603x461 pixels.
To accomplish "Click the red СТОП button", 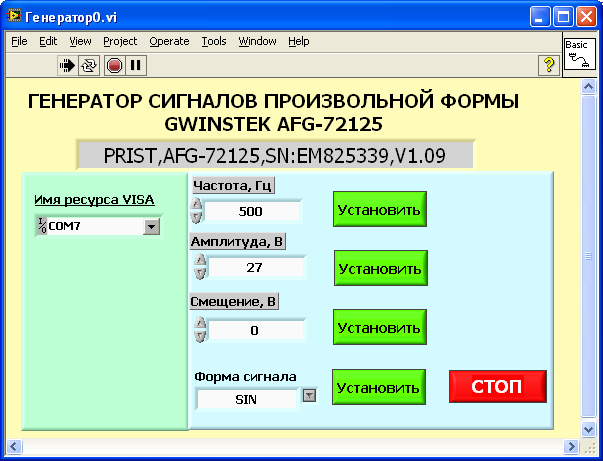I will click(498, 386).
